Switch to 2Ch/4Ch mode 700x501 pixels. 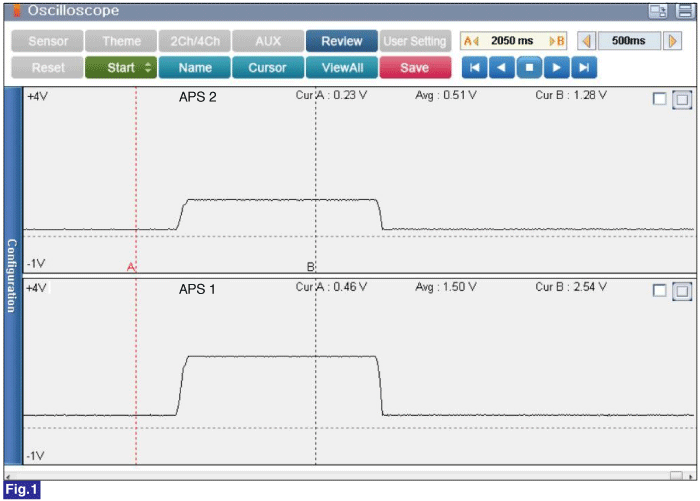195,41
